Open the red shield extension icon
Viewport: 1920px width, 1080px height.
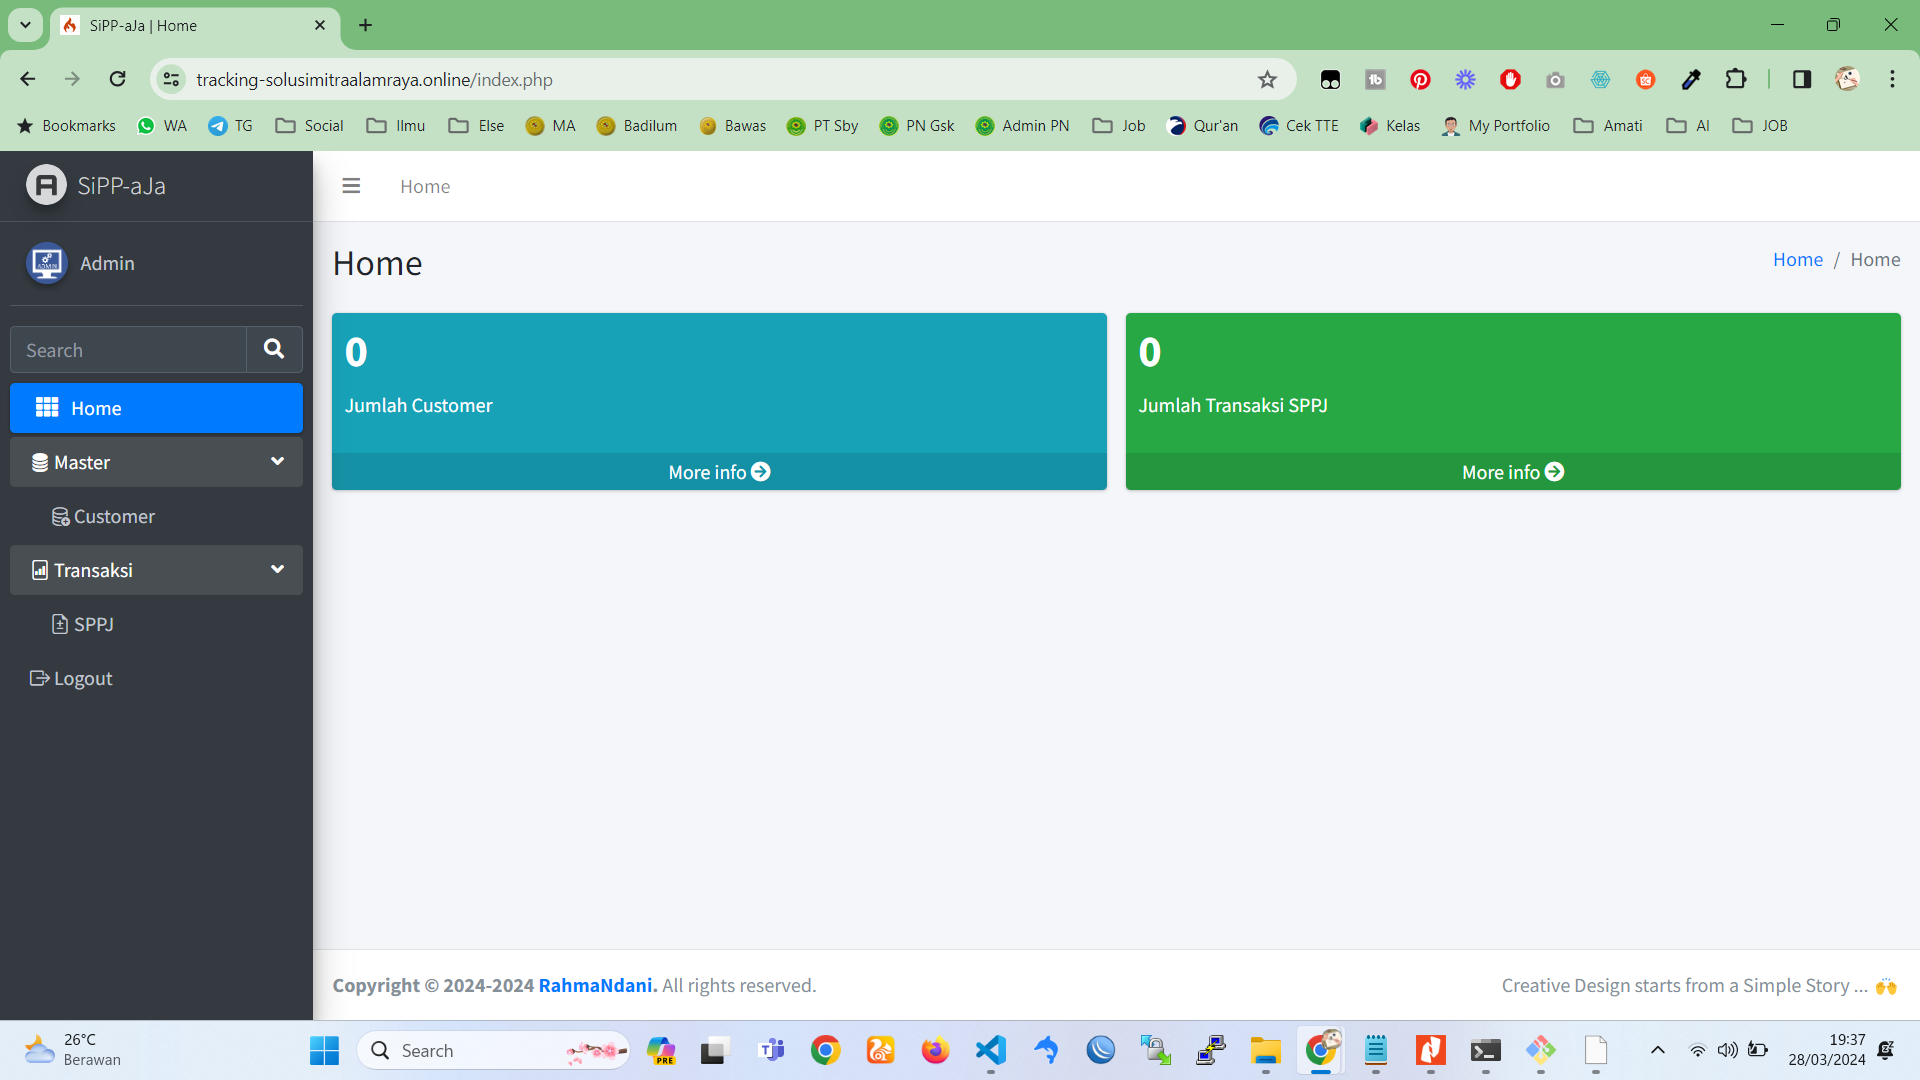(x=1510, y=79)
